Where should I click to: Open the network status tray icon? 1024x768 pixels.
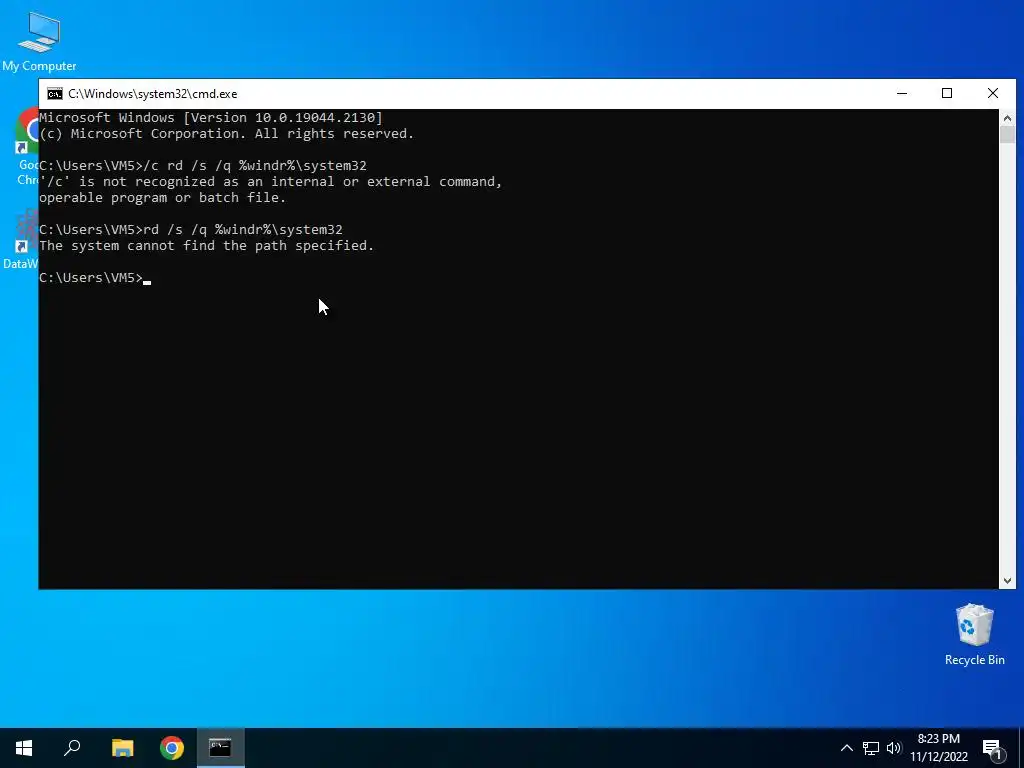(x=871, y=748)
